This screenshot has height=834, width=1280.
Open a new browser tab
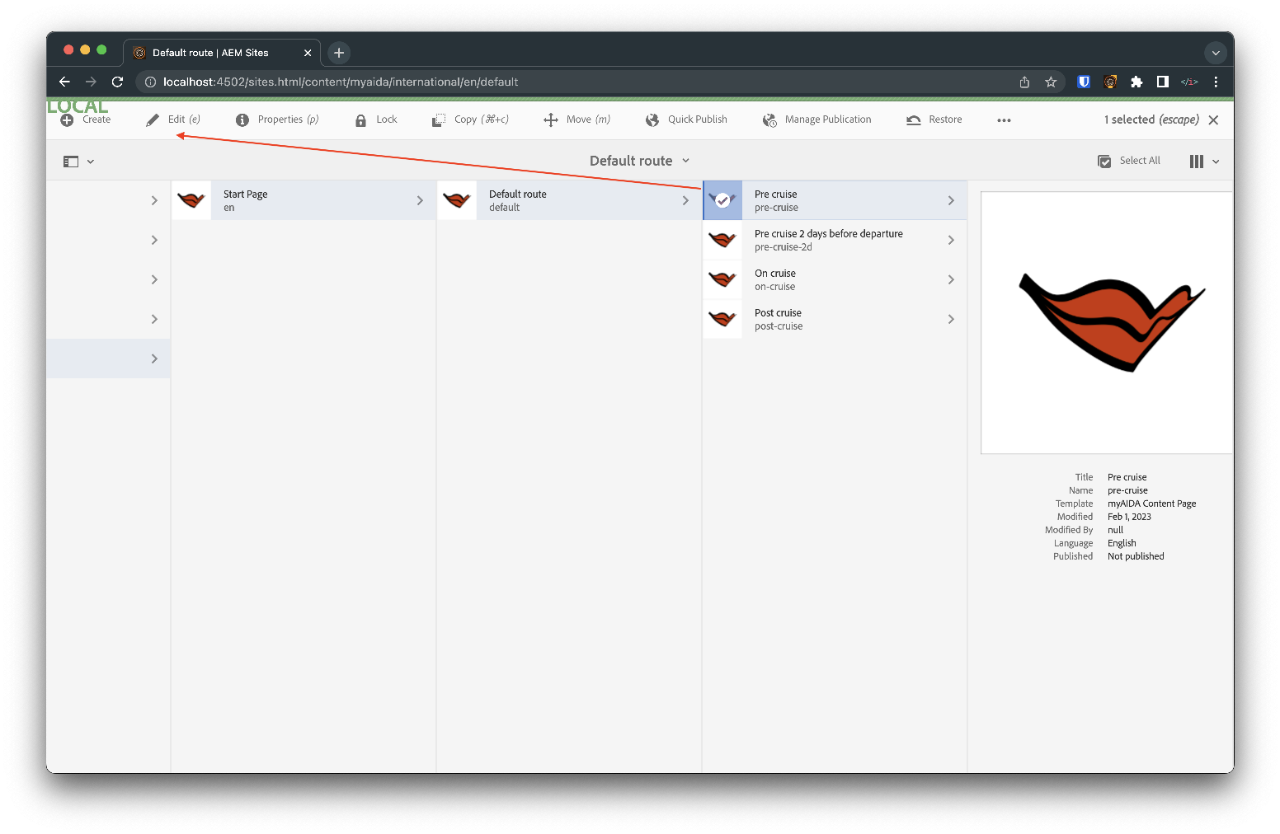click(339, 53)
